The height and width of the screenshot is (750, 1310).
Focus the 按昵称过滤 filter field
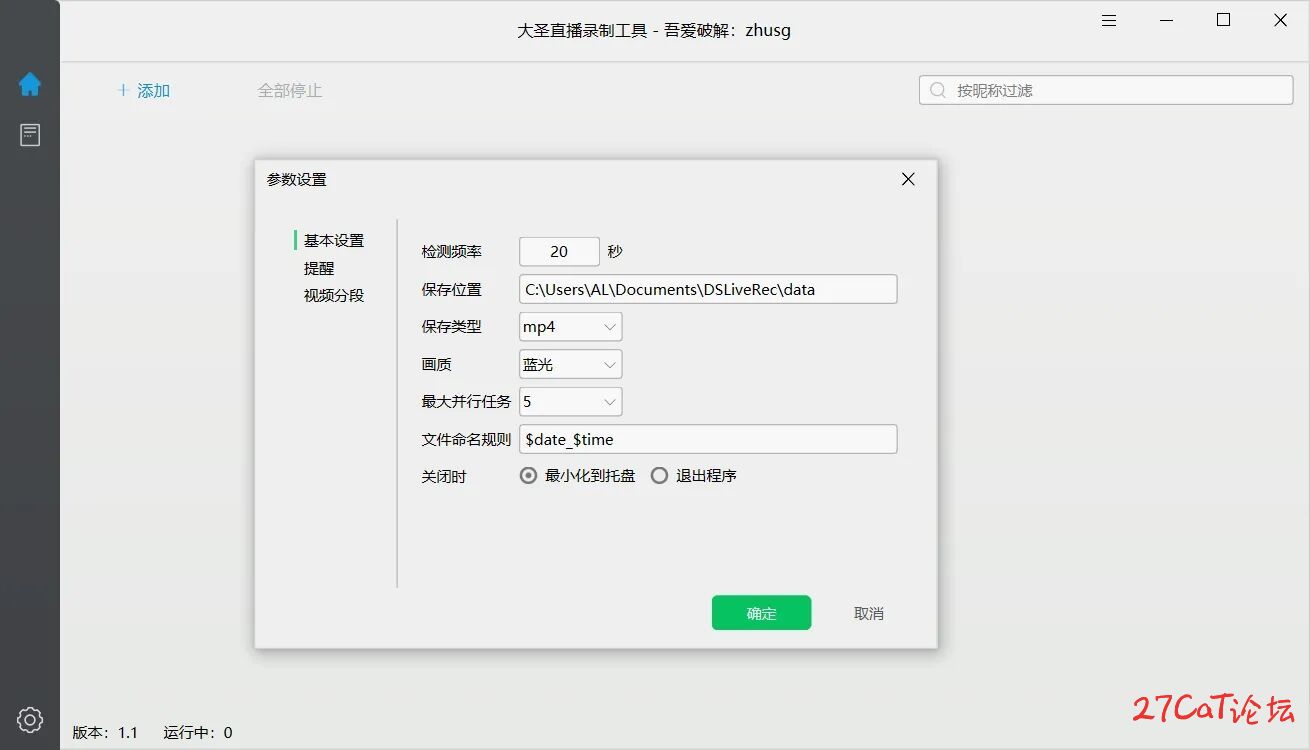point(1106,90)
